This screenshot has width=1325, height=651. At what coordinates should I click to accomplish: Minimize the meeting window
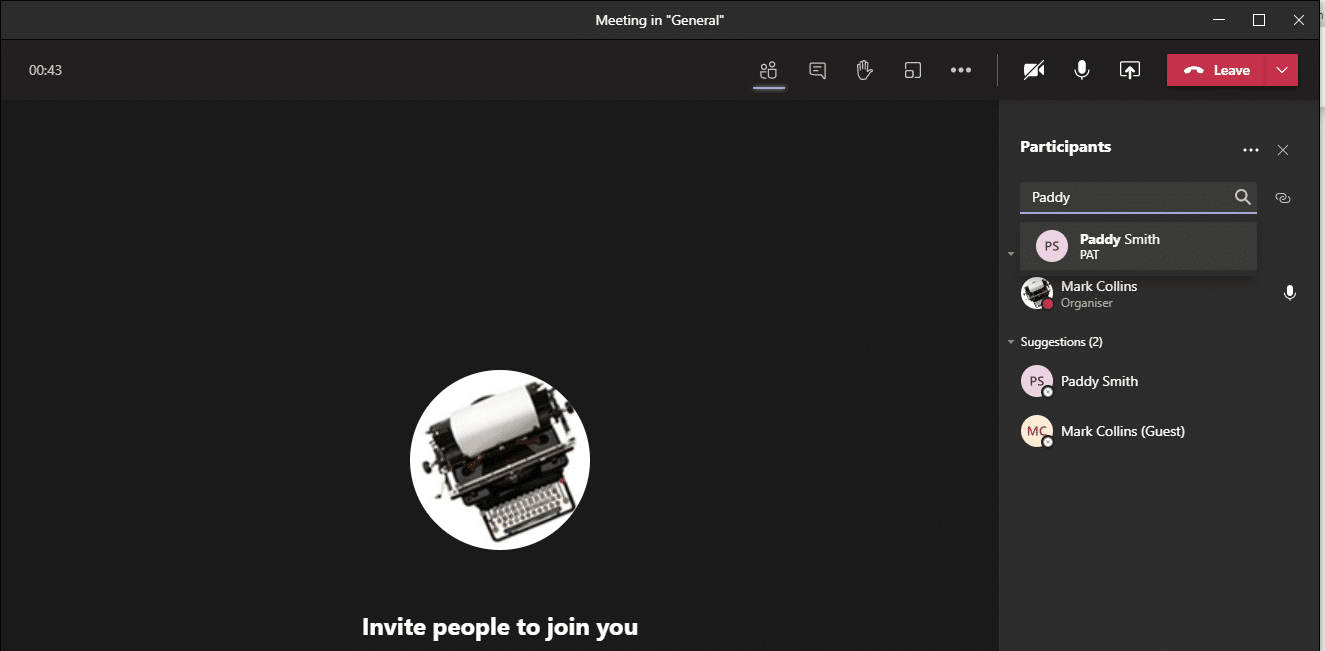(1218, 20)
